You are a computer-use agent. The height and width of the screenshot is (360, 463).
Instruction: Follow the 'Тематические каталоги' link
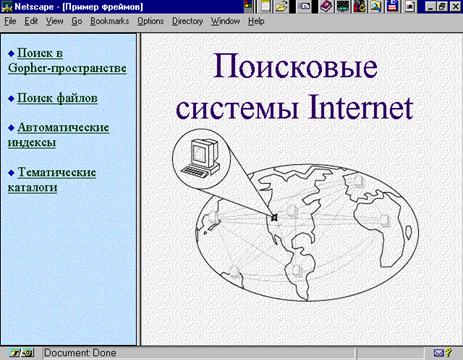point(52,180)
